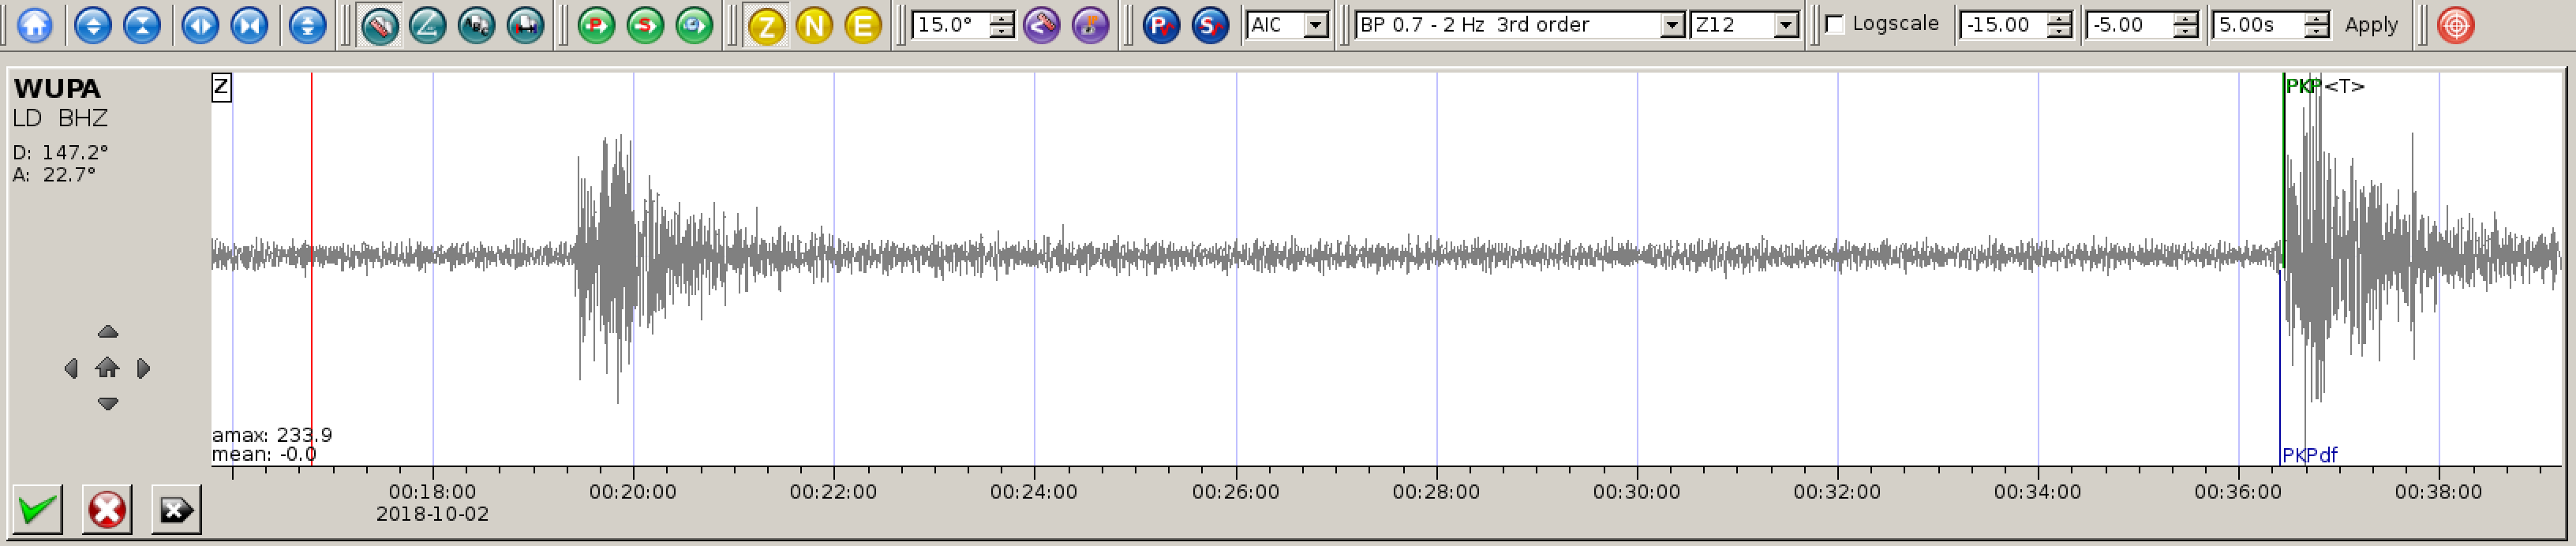This screenshot has width=2576, height=546.
Task: Increase the -15.00 spinner value
Action: [2059, 19]
